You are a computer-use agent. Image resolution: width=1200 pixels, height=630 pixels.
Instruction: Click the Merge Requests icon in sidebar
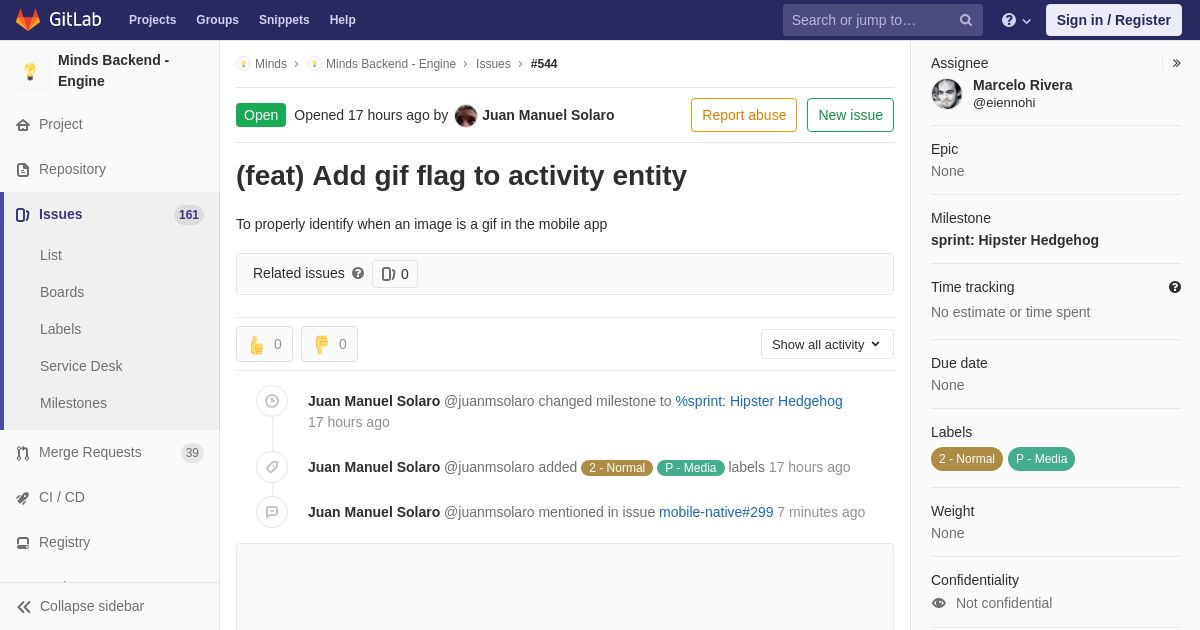[x=23, y=453]
